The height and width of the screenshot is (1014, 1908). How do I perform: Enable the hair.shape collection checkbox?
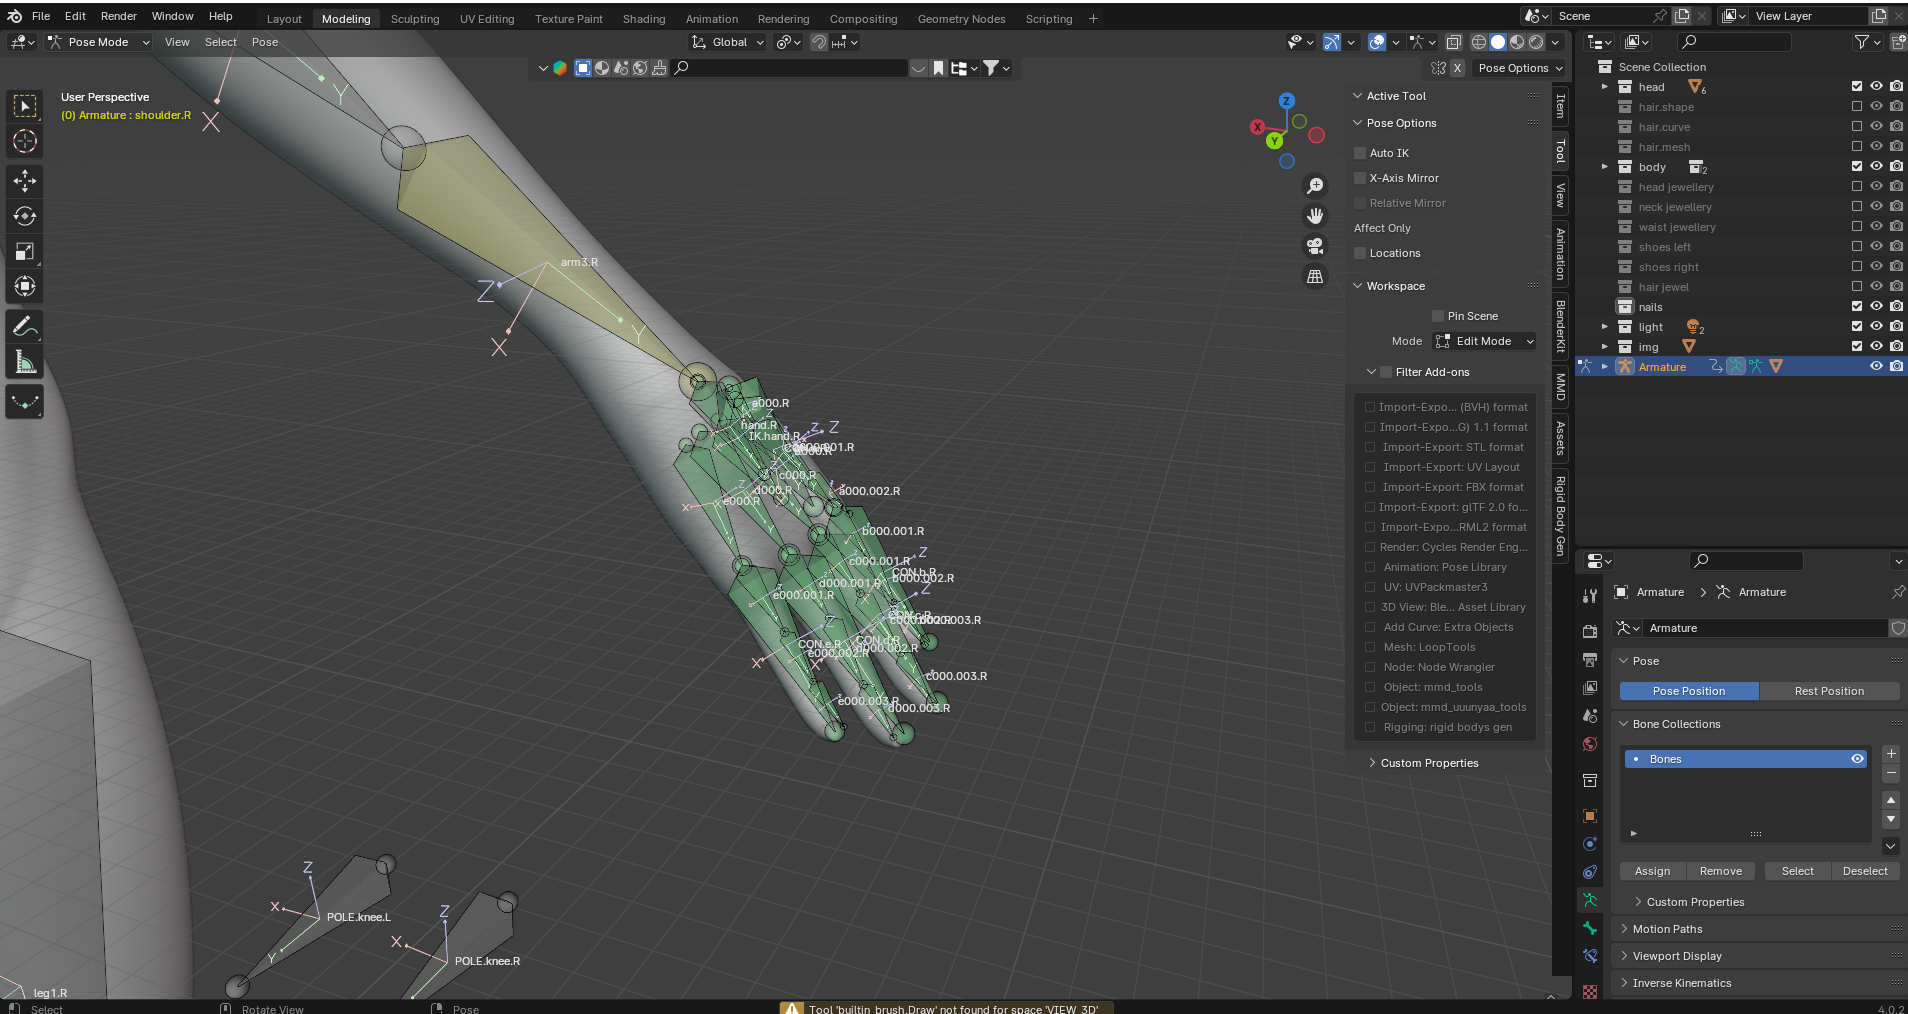point(1857,106)
